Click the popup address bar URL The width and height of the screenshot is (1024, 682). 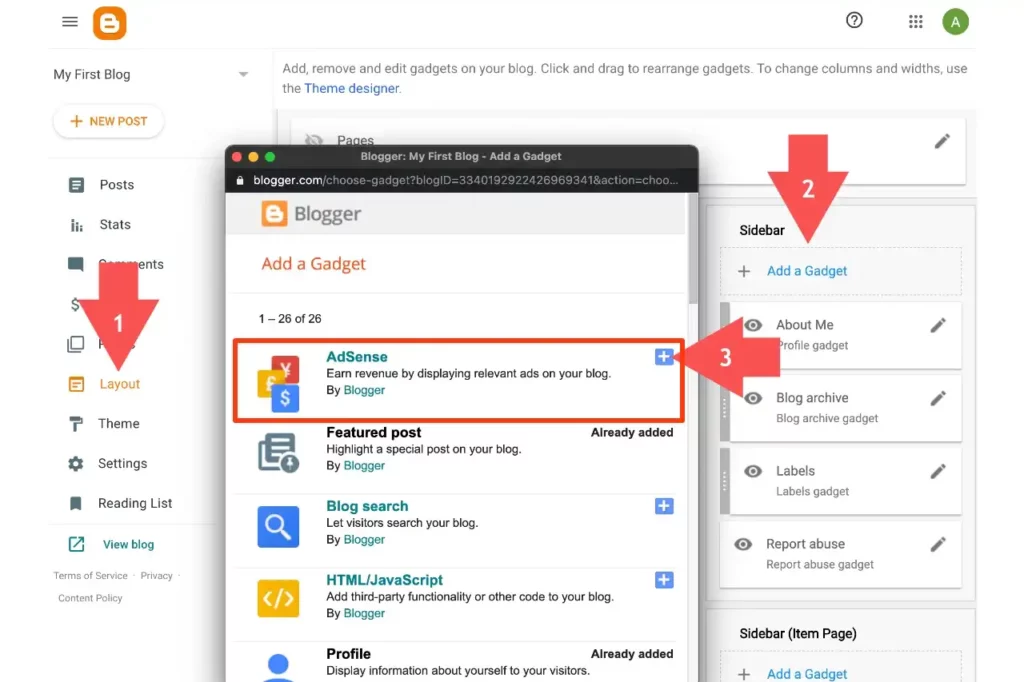[x=465, y=180]
